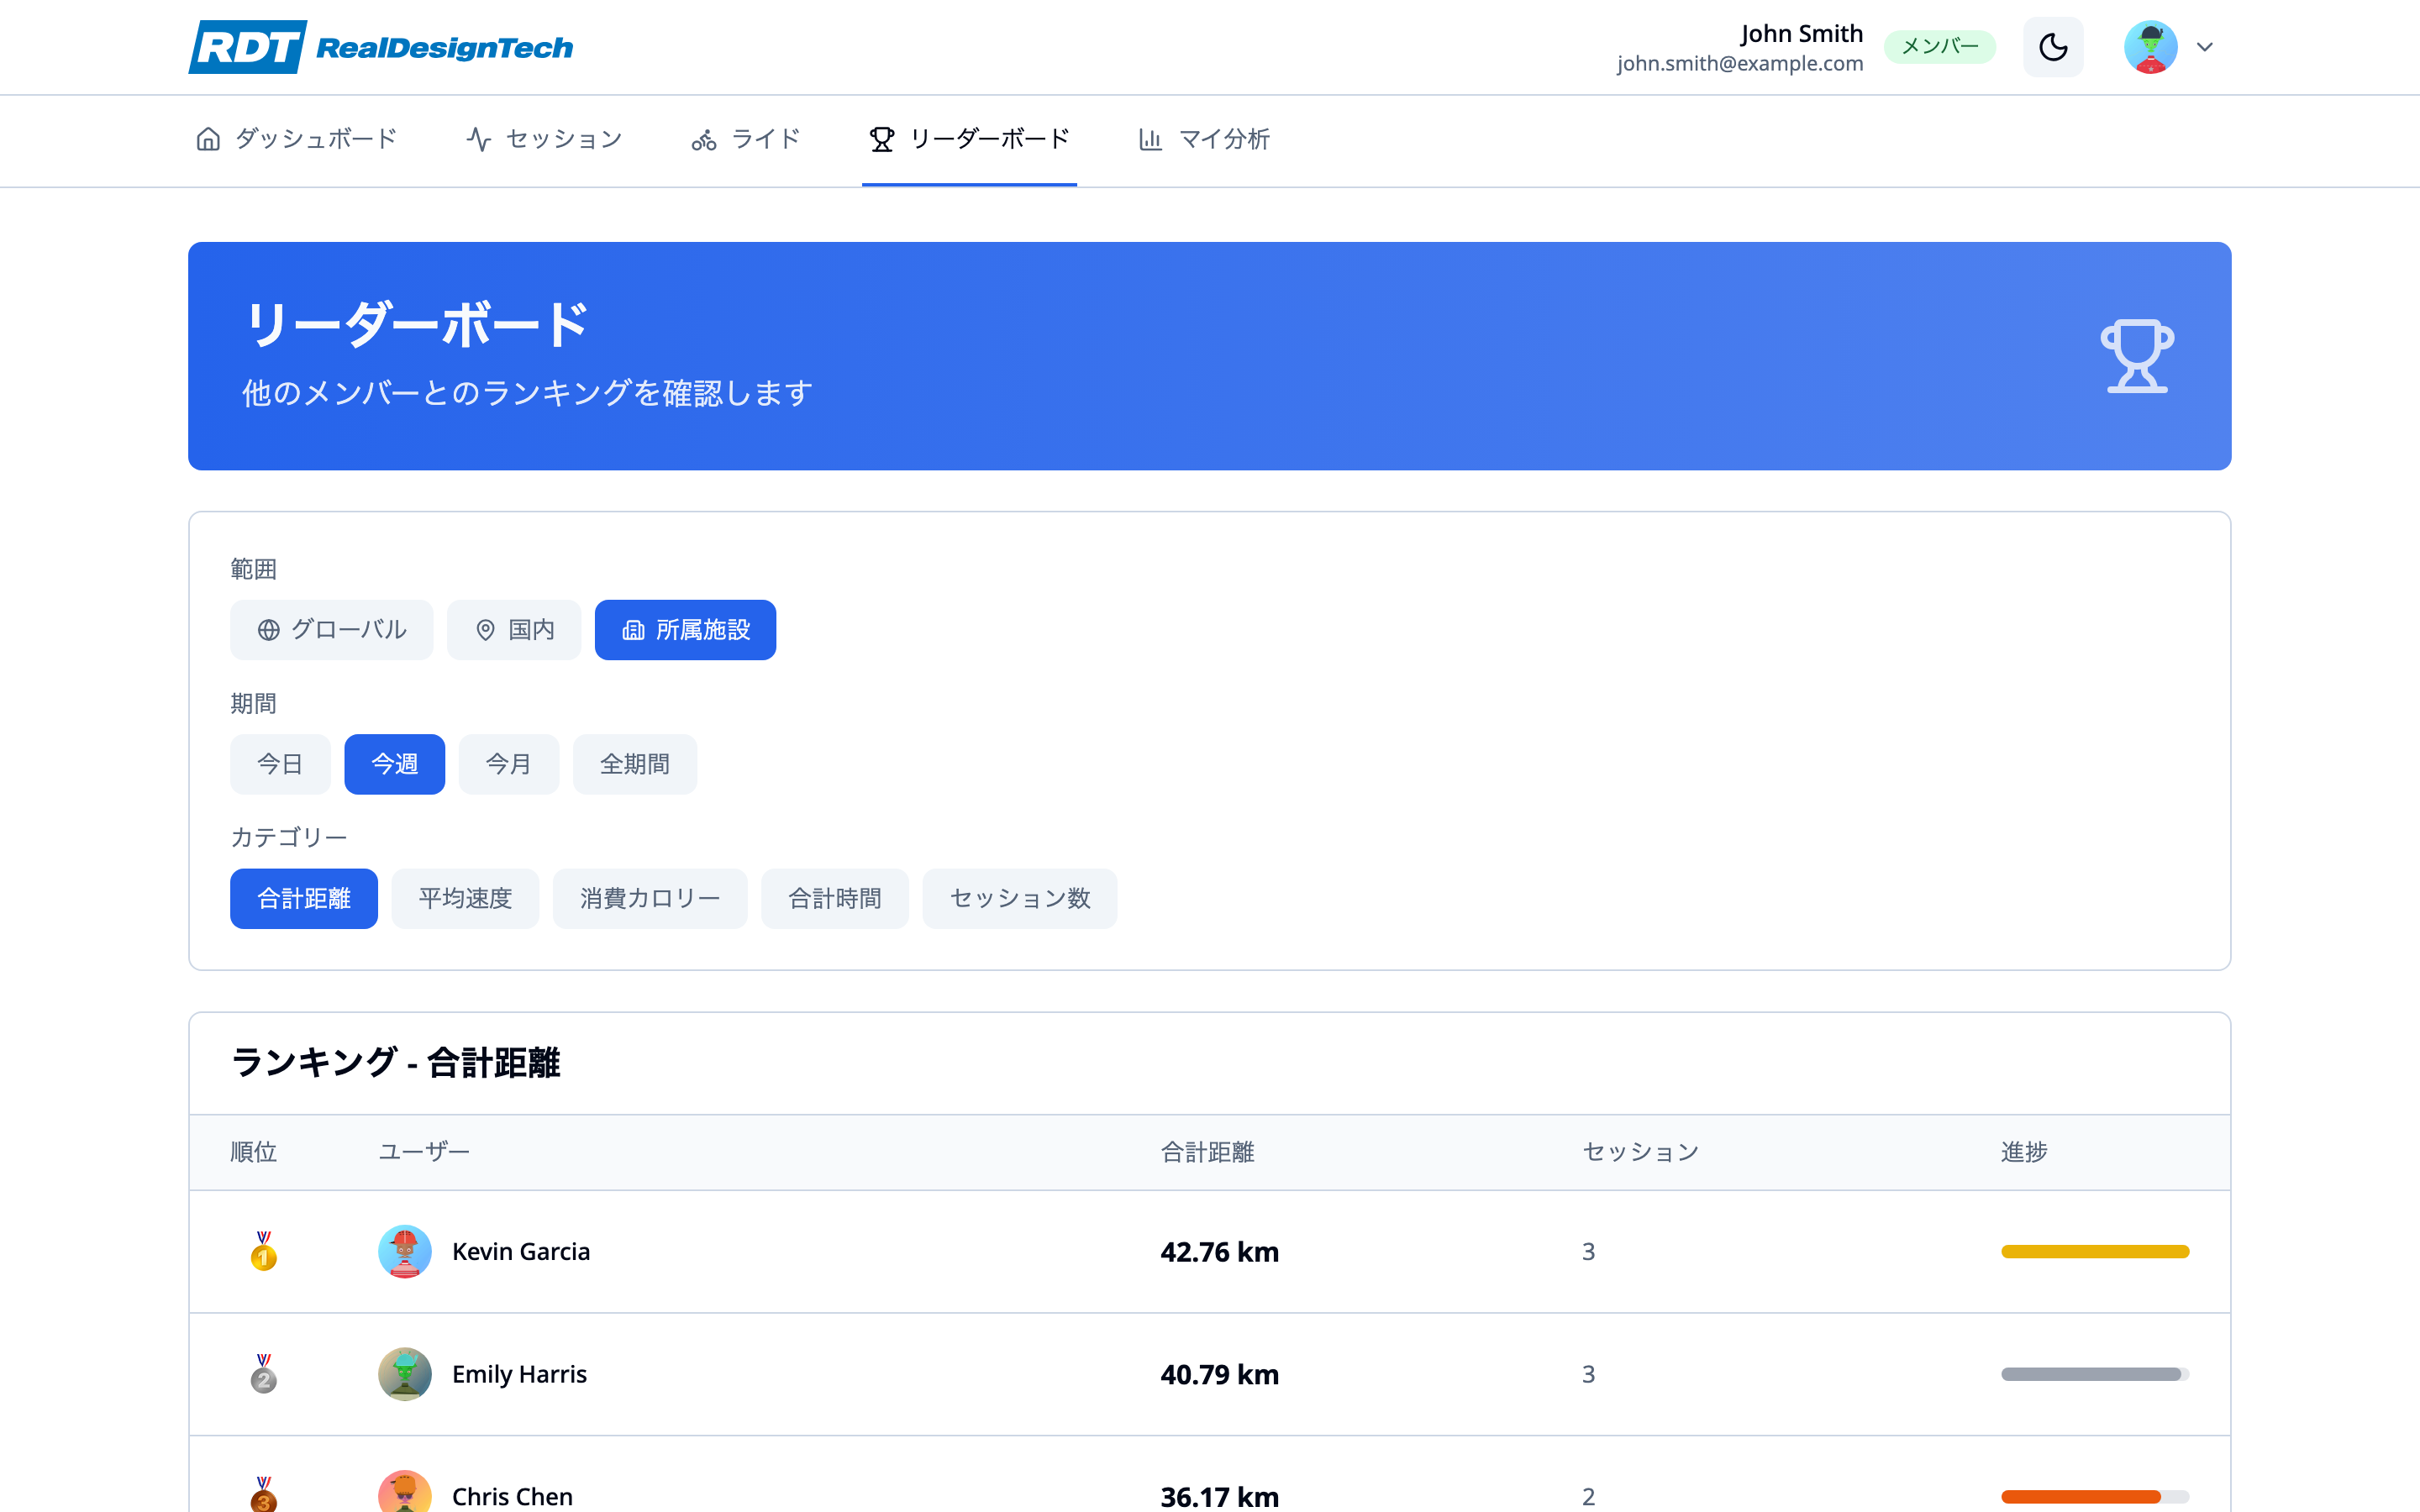Click the John Smith name in header
The width and height of the screenshot is (2420, 1512).
pos(1801,33)
